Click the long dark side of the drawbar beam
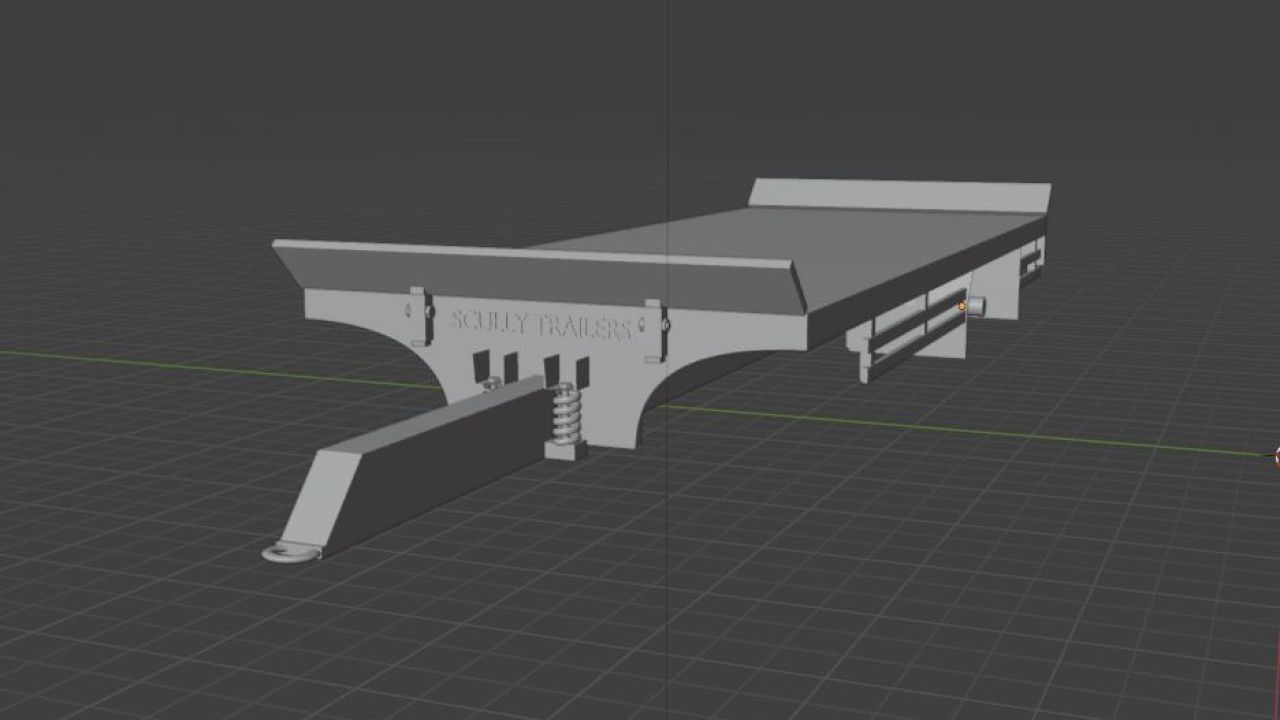 pyautogui.click(x=440, y=470)
